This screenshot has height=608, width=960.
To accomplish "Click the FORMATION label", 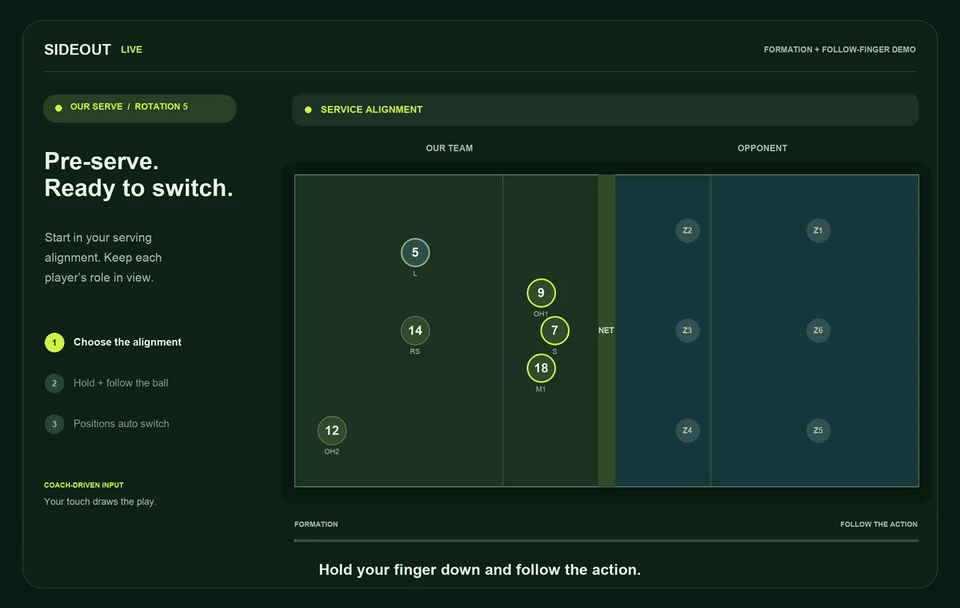I will tap(316, 524).
